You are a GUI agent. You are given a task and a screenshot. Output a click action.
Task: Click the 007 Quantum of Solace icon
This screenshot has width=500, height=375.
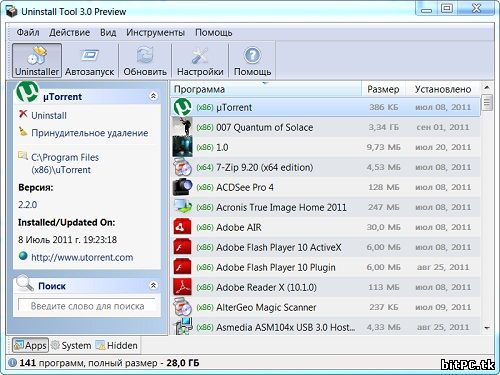182,126
